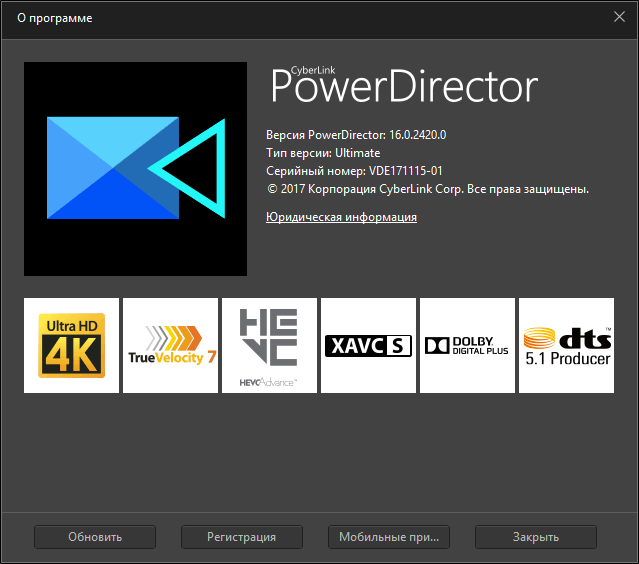Select the dts 5.1 Producer logo

[x=566, y=345]
